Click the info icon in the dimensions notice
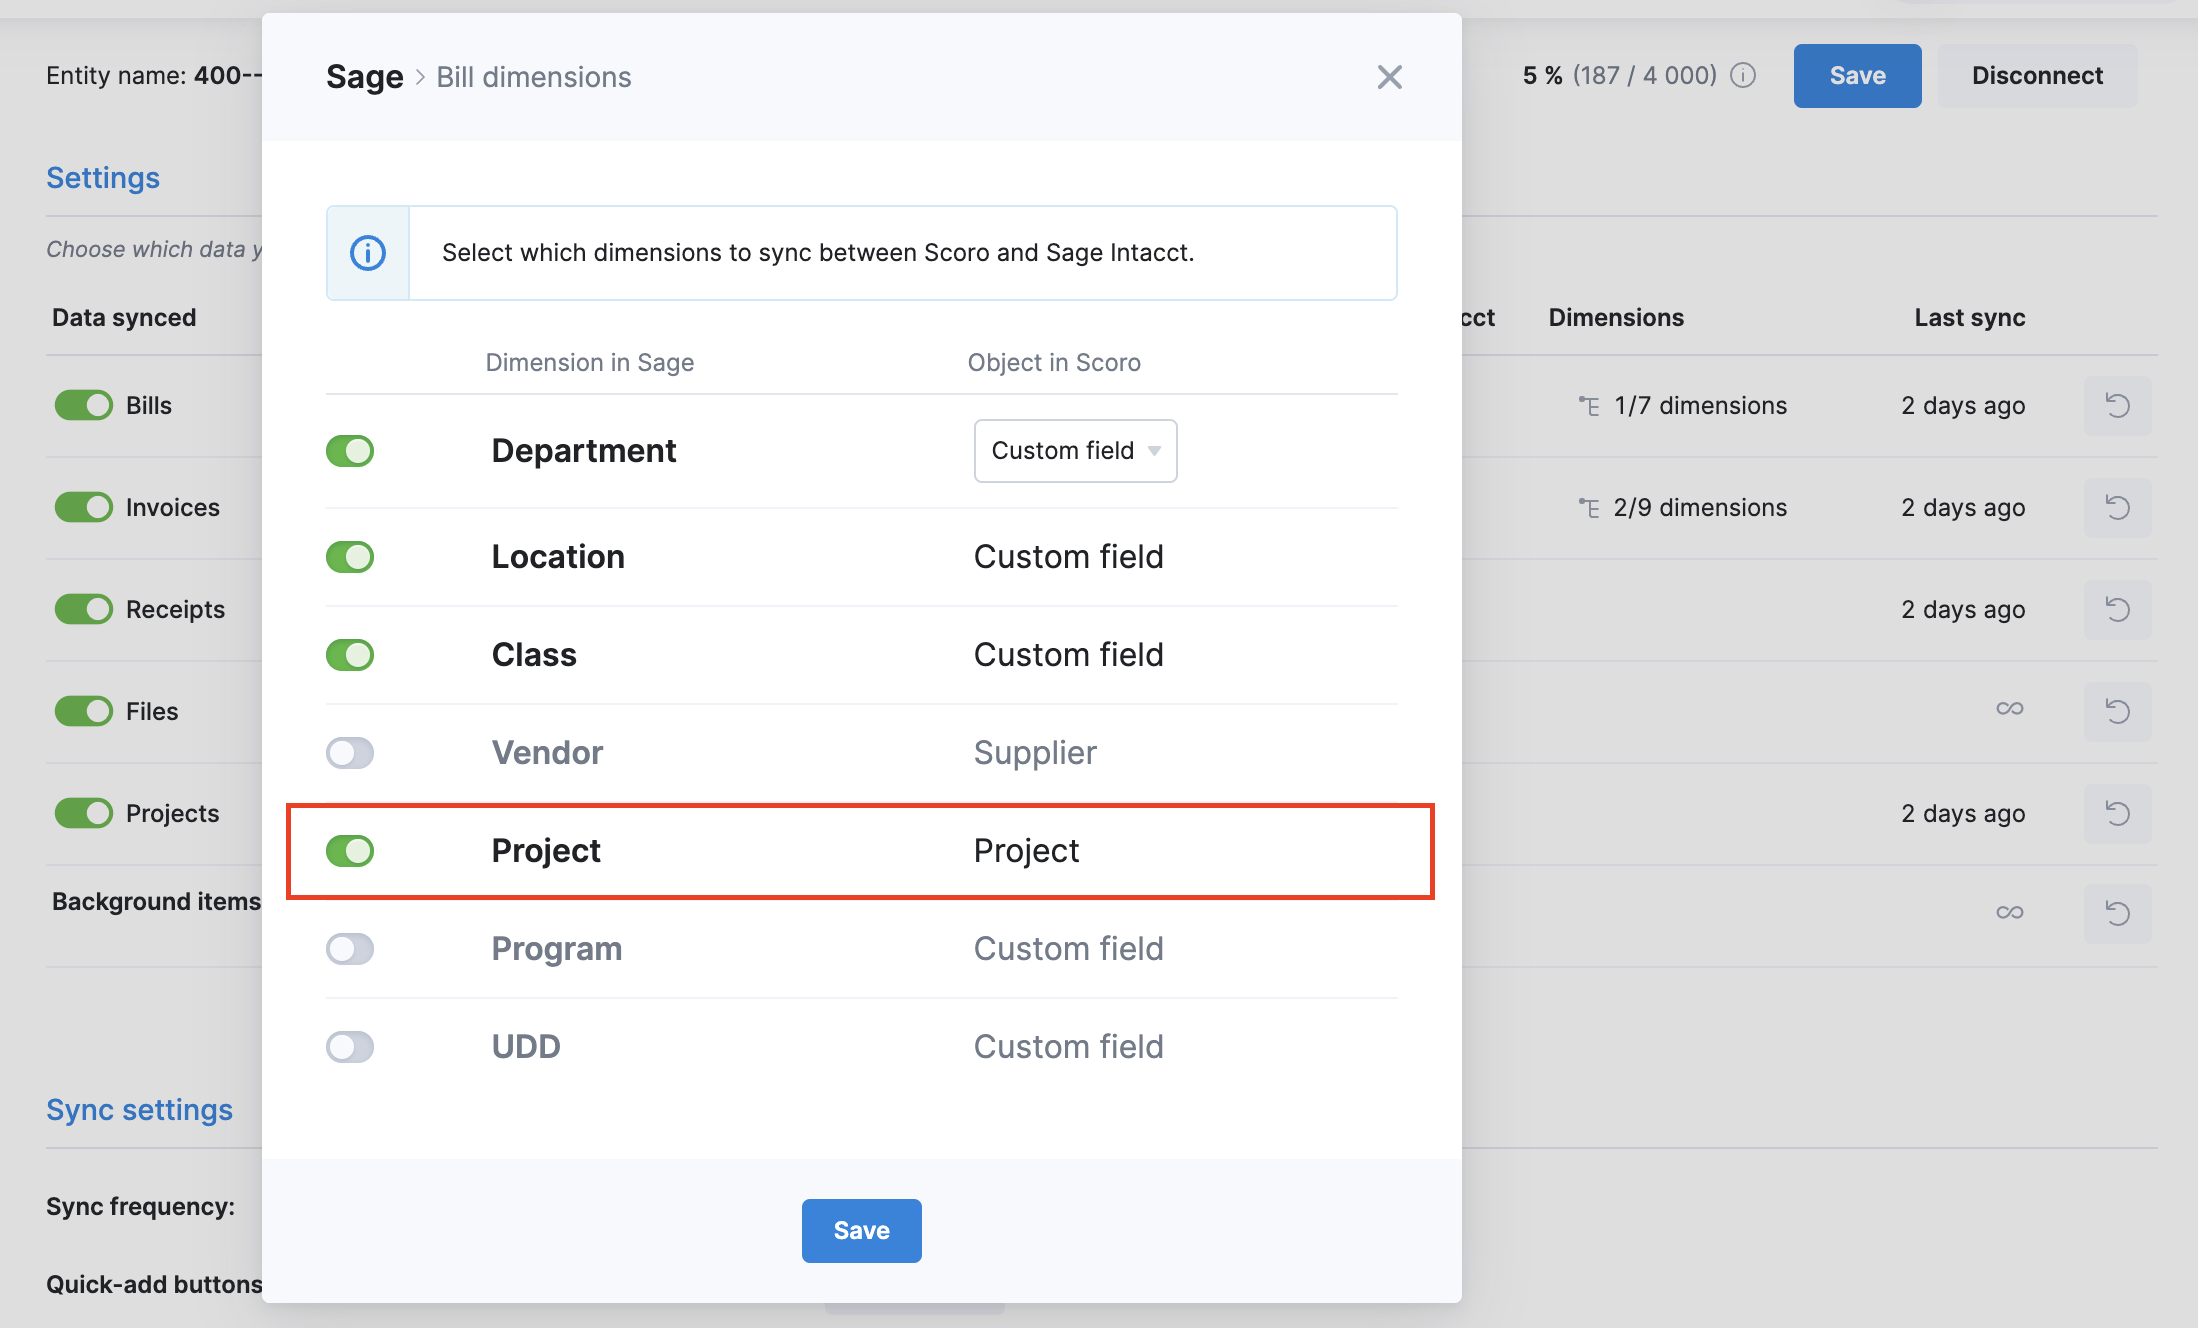Screen dimensions: 2198x1328 [368, 253]
